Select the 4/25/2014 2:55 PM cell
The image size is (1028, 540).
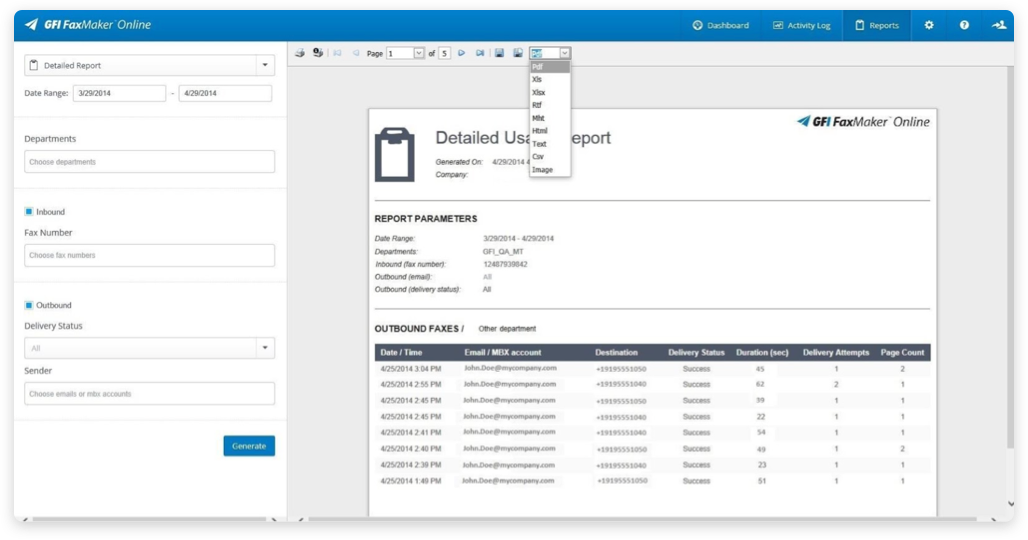(410, 385)
